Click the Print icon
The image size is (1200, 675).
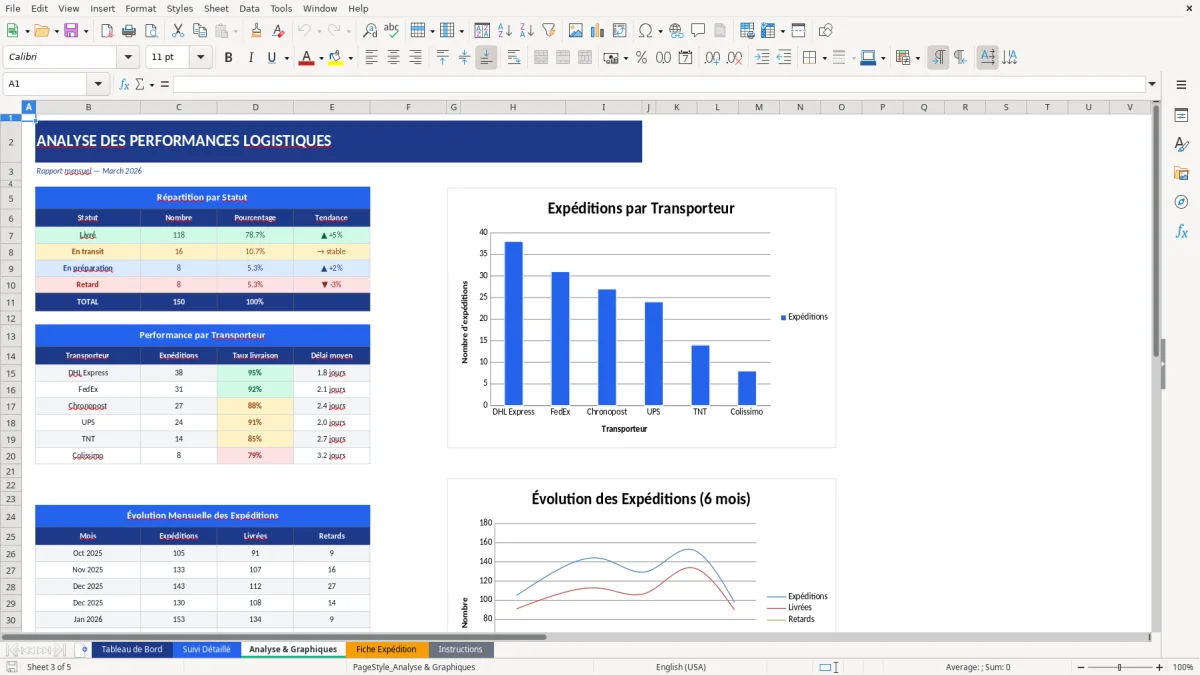click(x=128, y=31)
